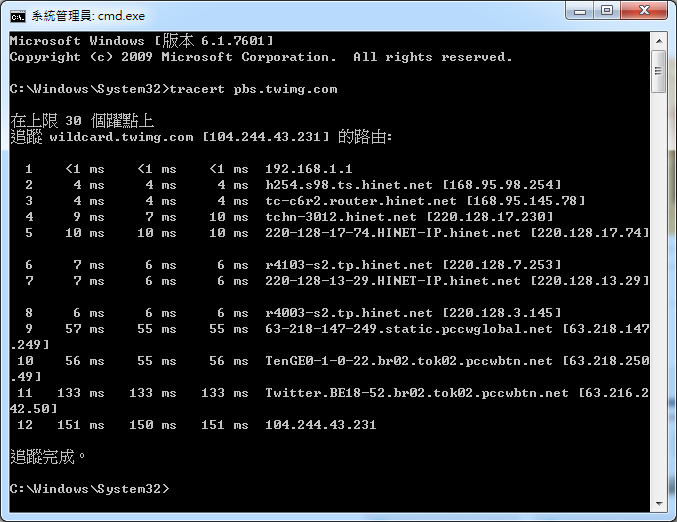Click '63-218-147-249.static.pccwglobal.net' hostname
The width and height of the screenshot is (677, 522).
click(x=409, y=329)
